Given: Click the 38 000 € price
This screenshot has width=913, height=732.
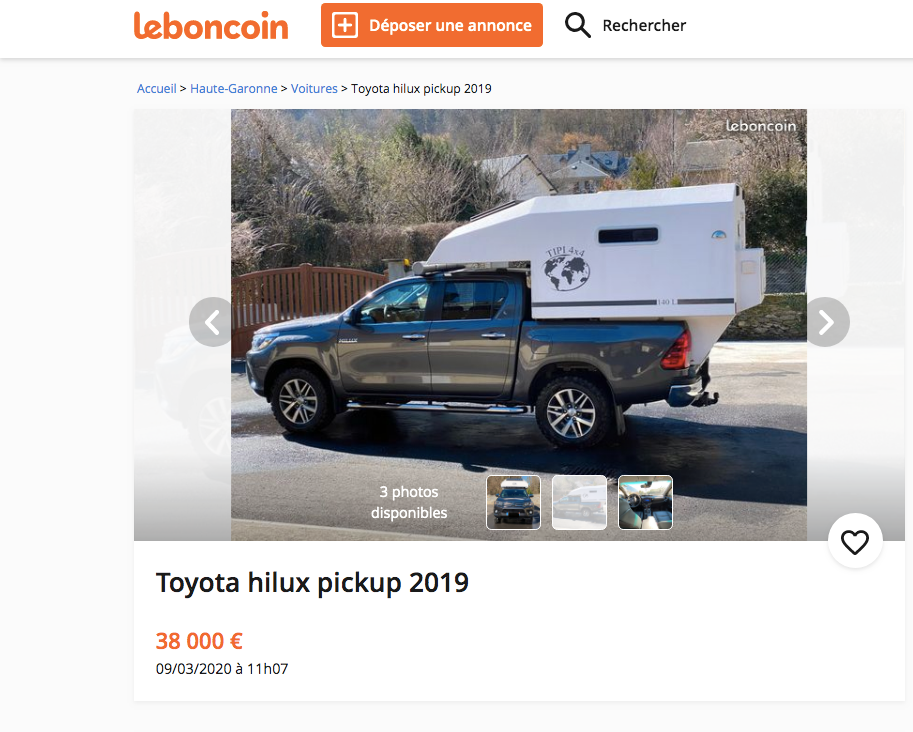Looking at the screenshot, I should (x=199, y=642).
